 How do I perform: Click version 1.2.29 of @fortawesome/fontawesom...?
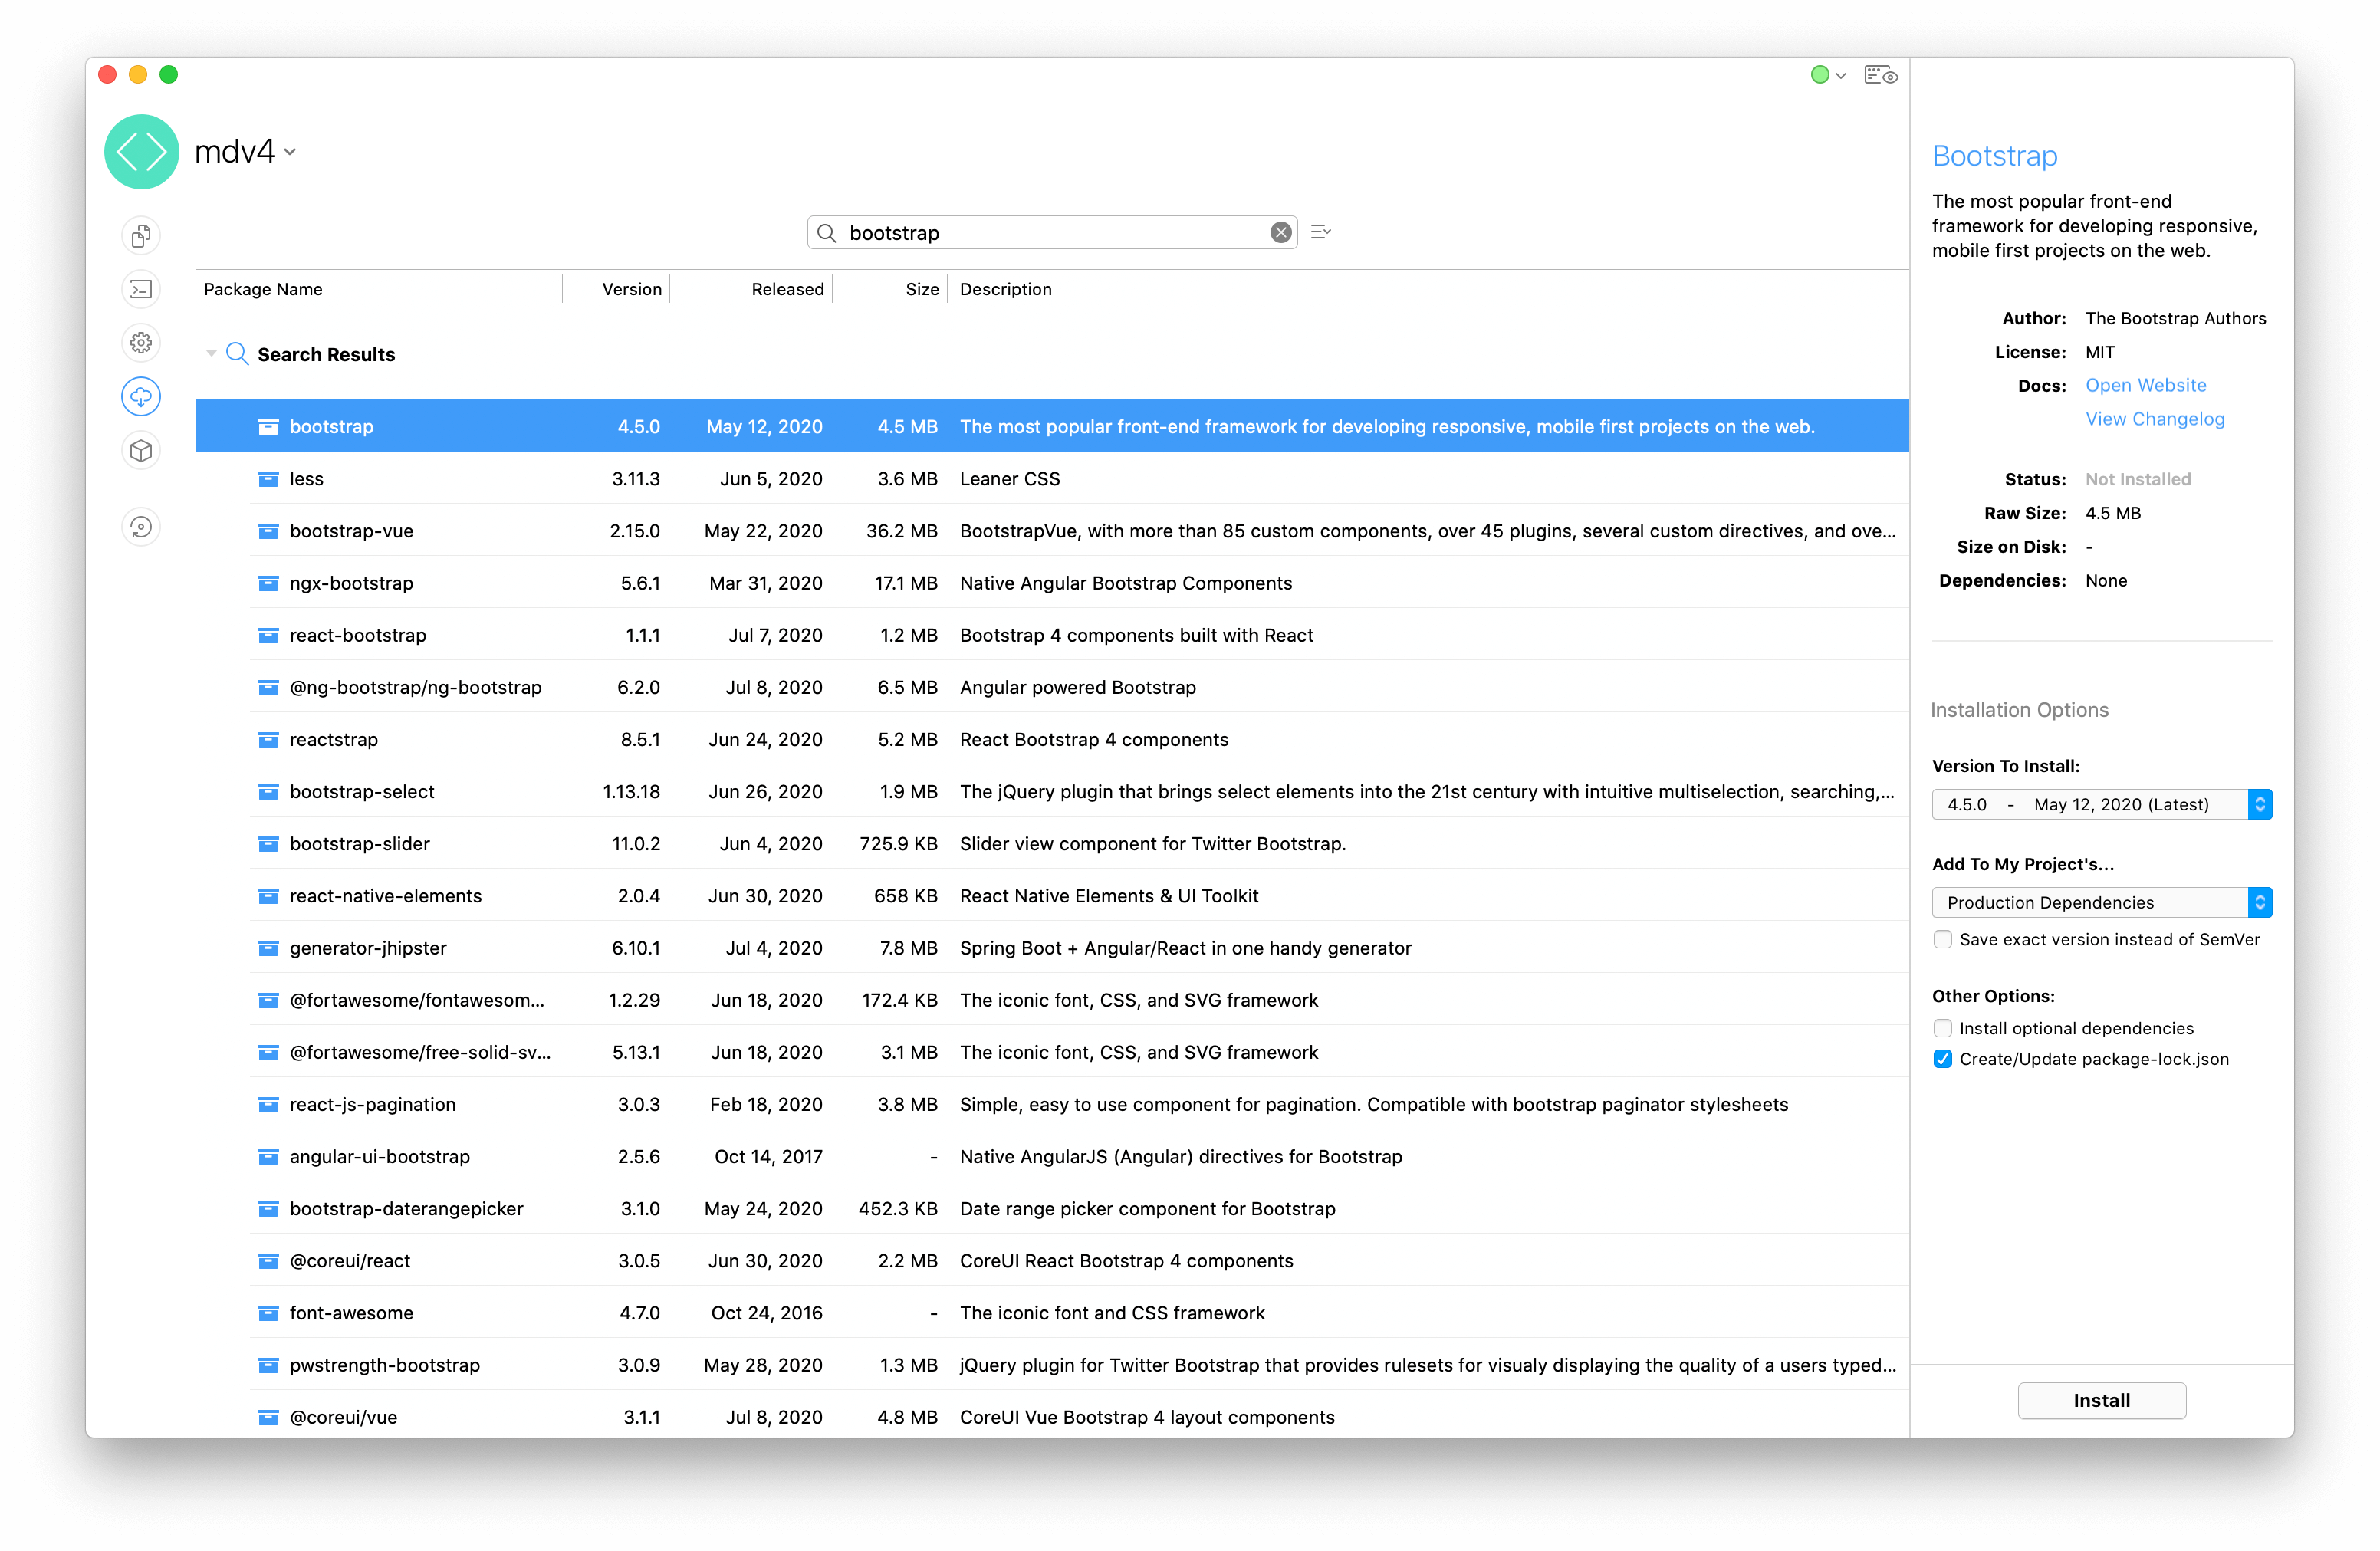[x=634, y=1000]
